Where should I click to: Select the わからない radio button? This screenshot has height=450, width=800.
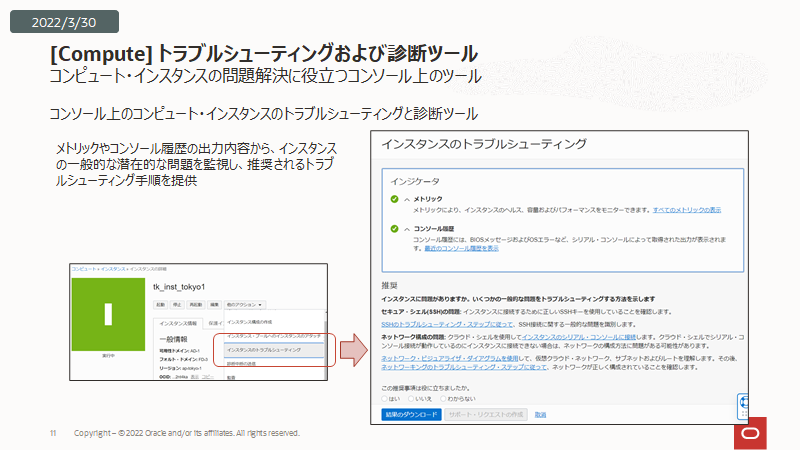pos(443,398)
